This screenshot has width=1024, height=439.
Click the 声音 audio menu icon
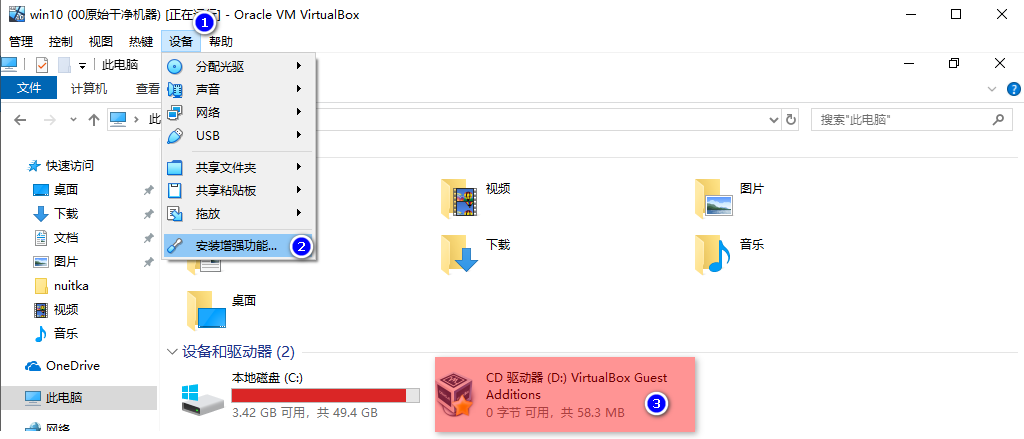pos(175,89)
